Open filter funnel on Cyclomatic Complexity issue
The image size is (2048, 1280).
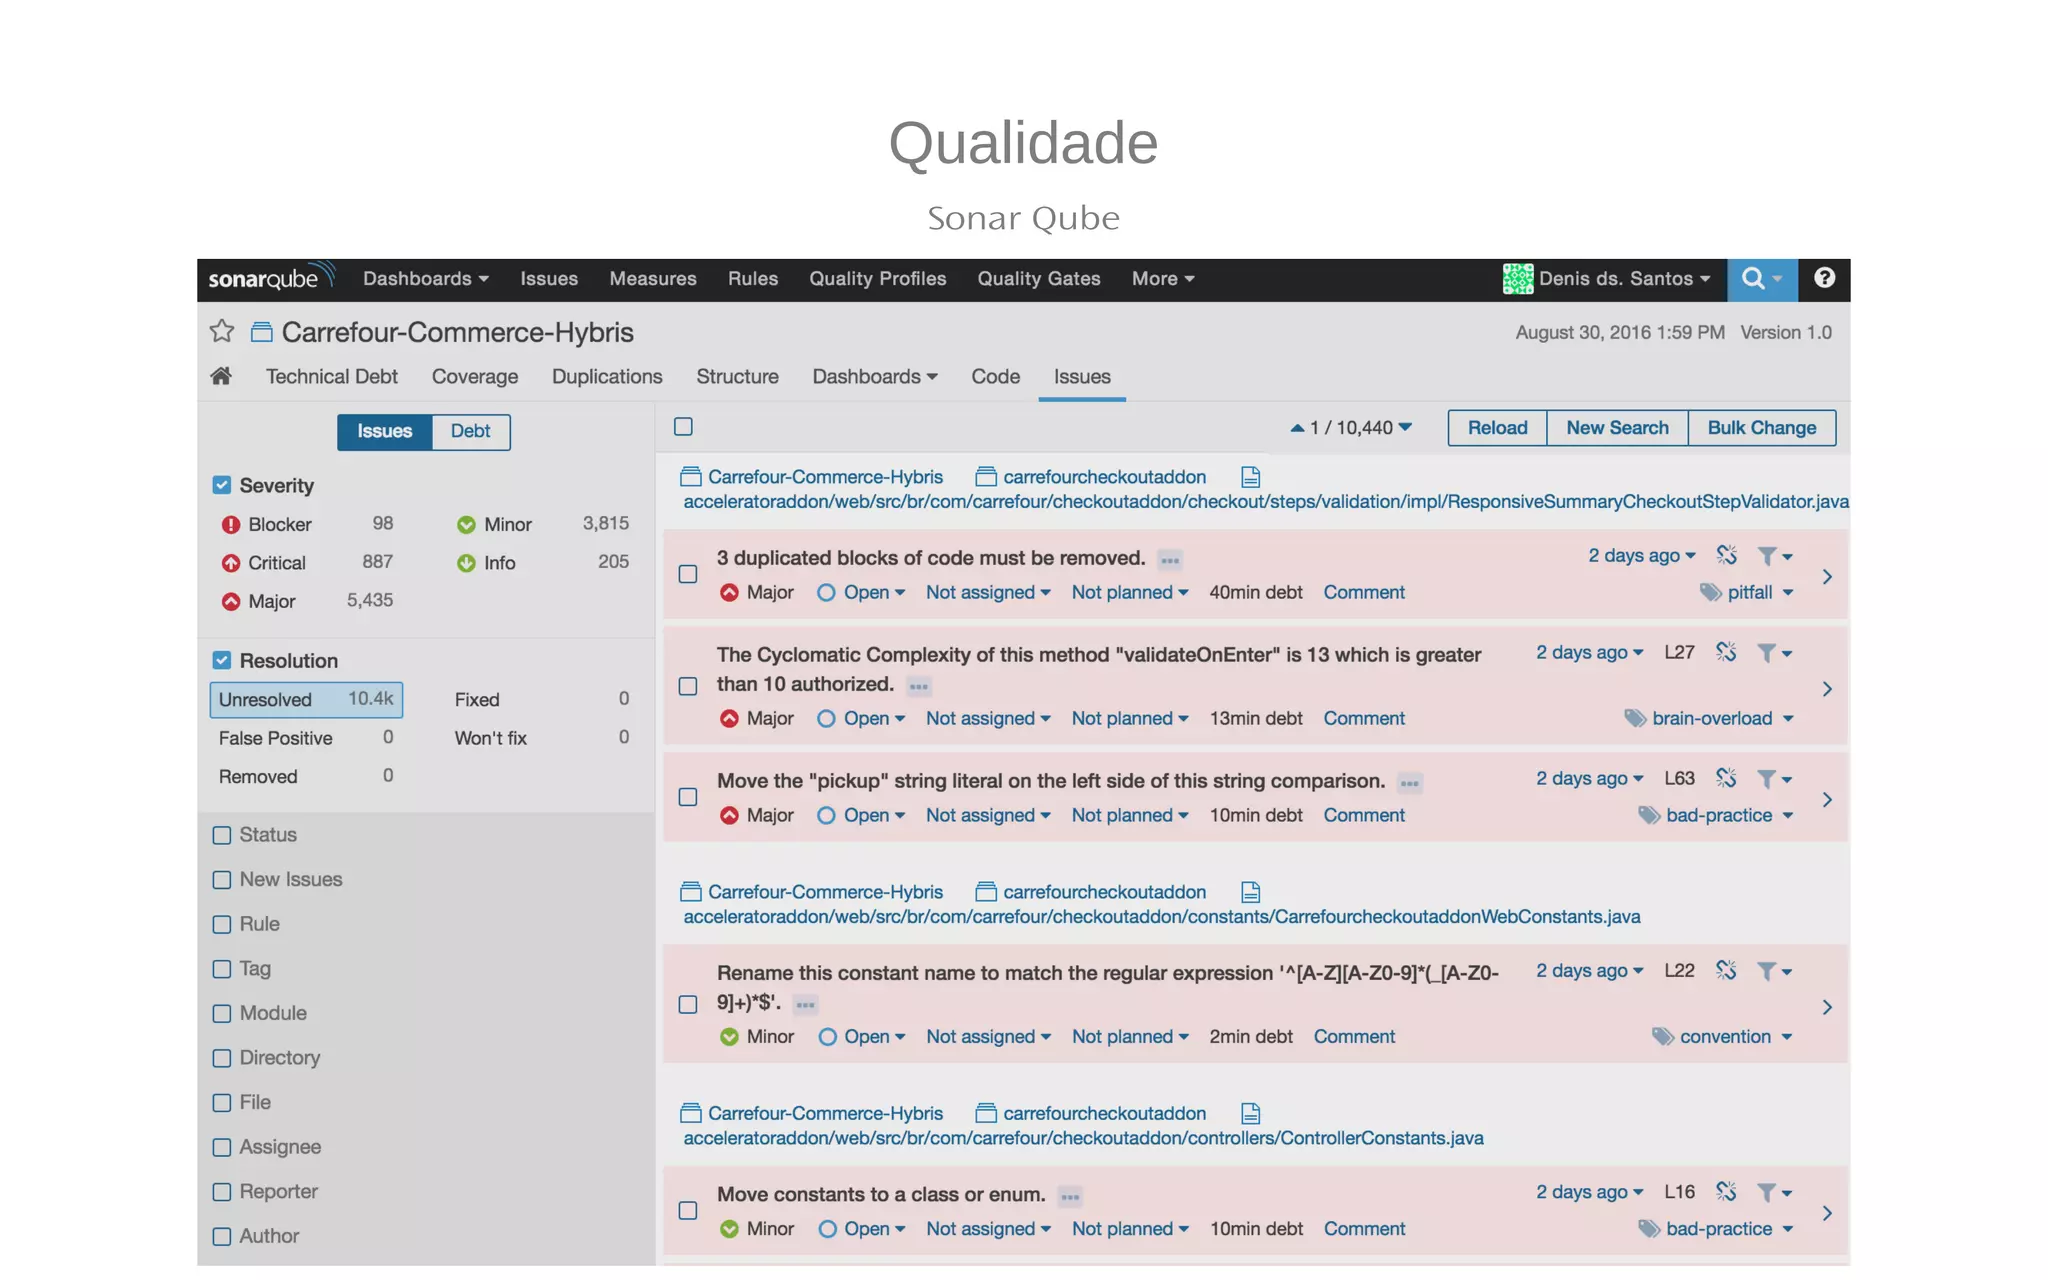[x=1774, y=653]
